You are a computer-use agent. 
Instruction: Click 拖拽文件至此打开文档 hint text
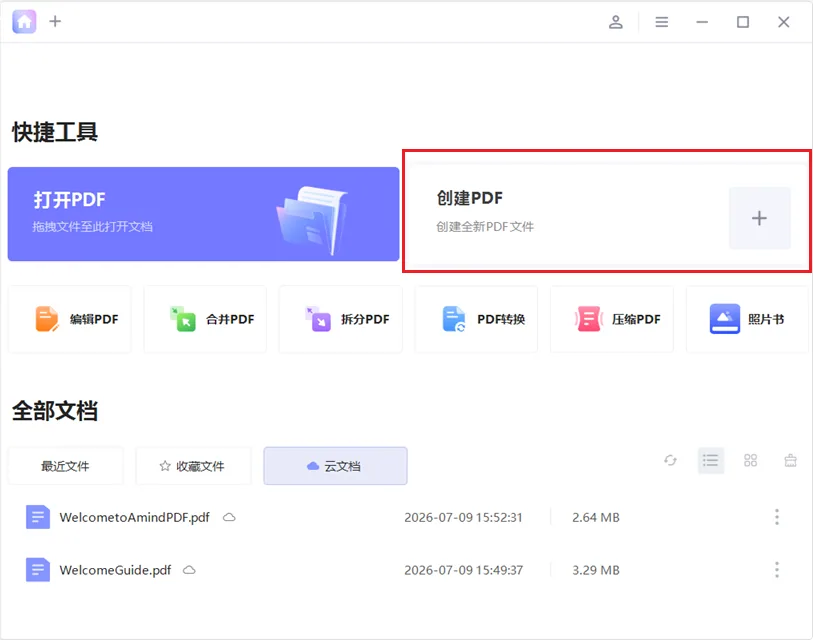pyautogui.click(x=92, y=227)
